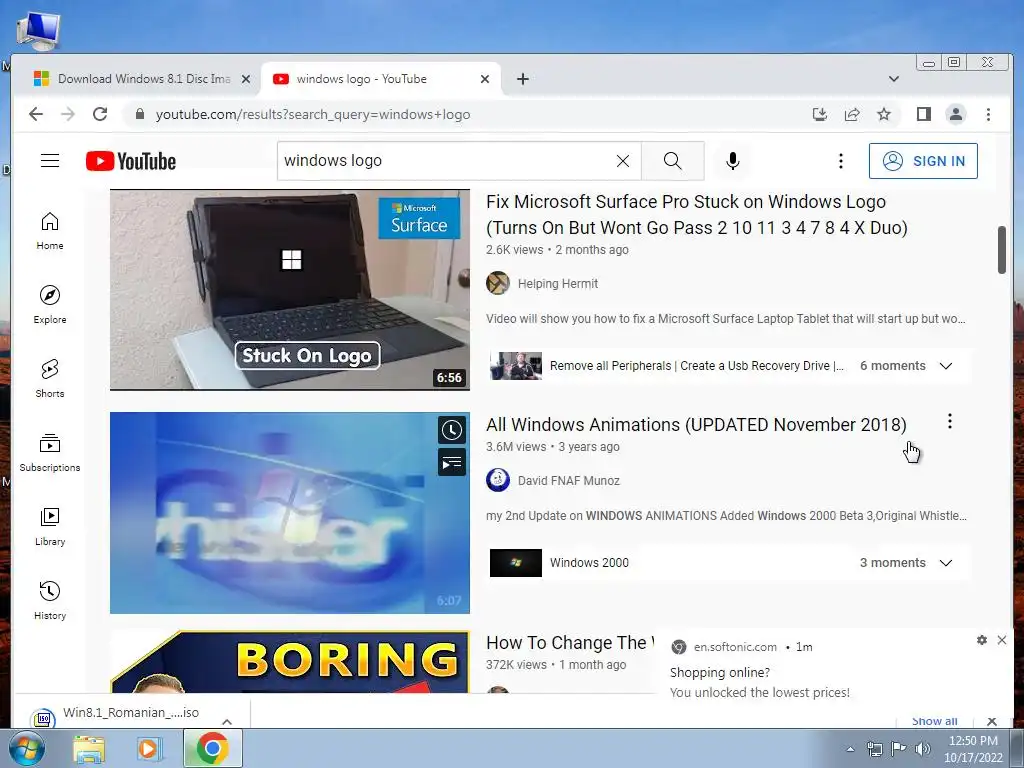Bookmark this page with the star

pyautogui.click(x=884, y=114)
